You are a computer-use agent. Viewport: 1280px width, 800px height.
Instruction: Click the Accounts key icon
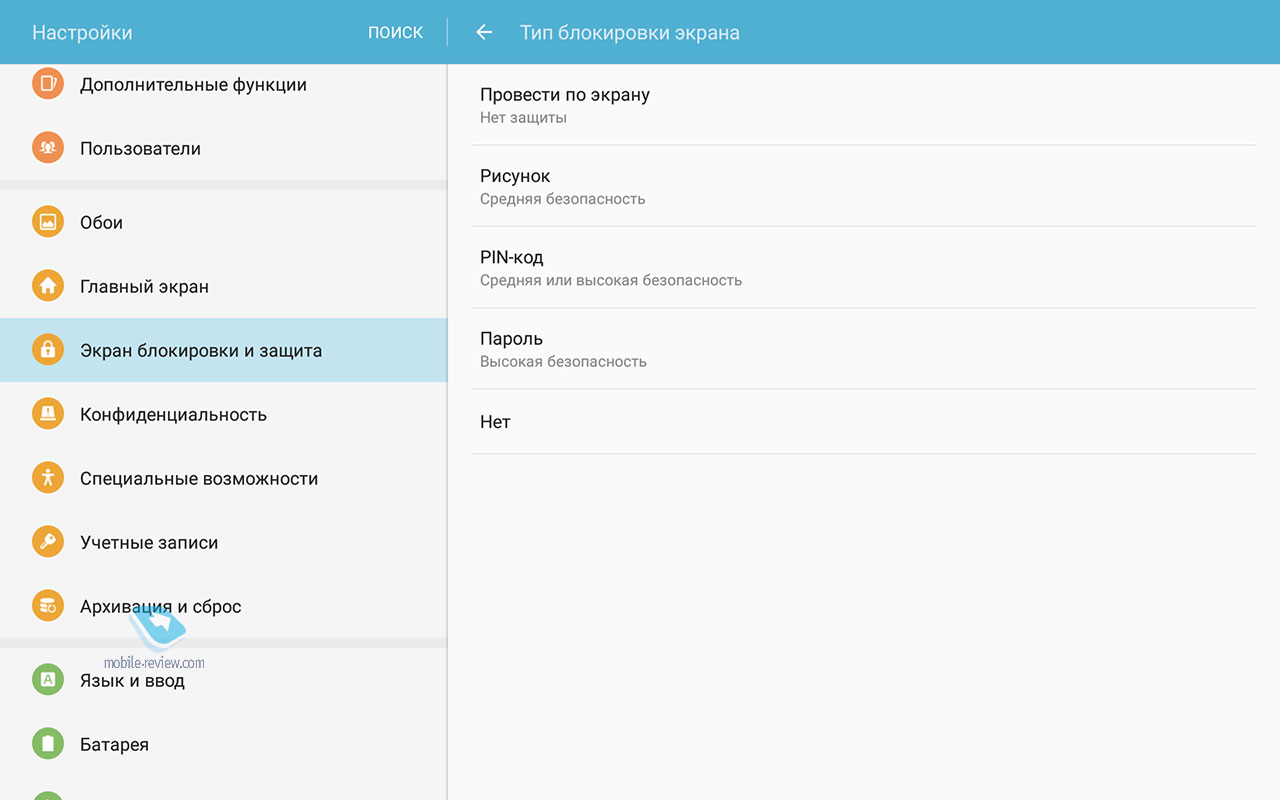tap(47, 542)
